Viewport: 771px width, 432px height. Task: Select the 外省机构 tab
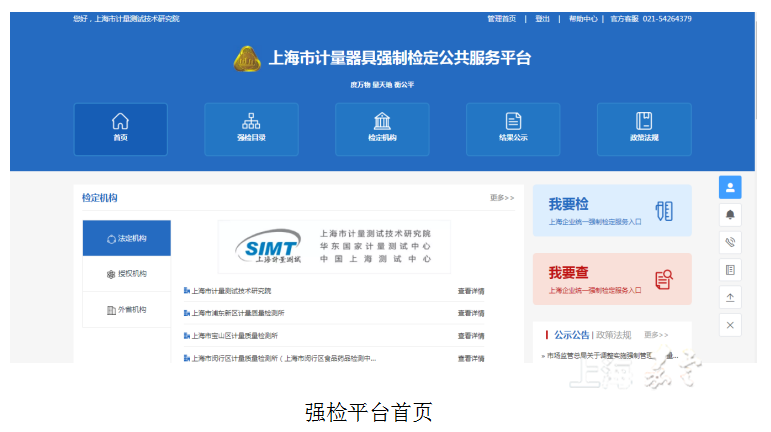coord(127,310)
